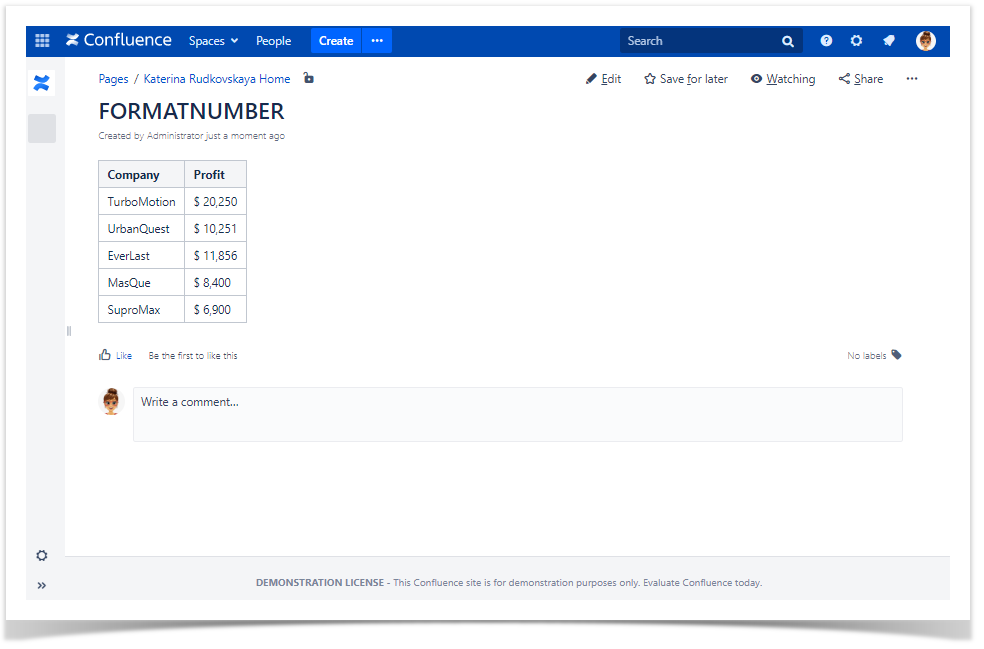The image size is (984, 649).
Task: Expand the Spaces dropdown menu
Action: pos(213,41)
